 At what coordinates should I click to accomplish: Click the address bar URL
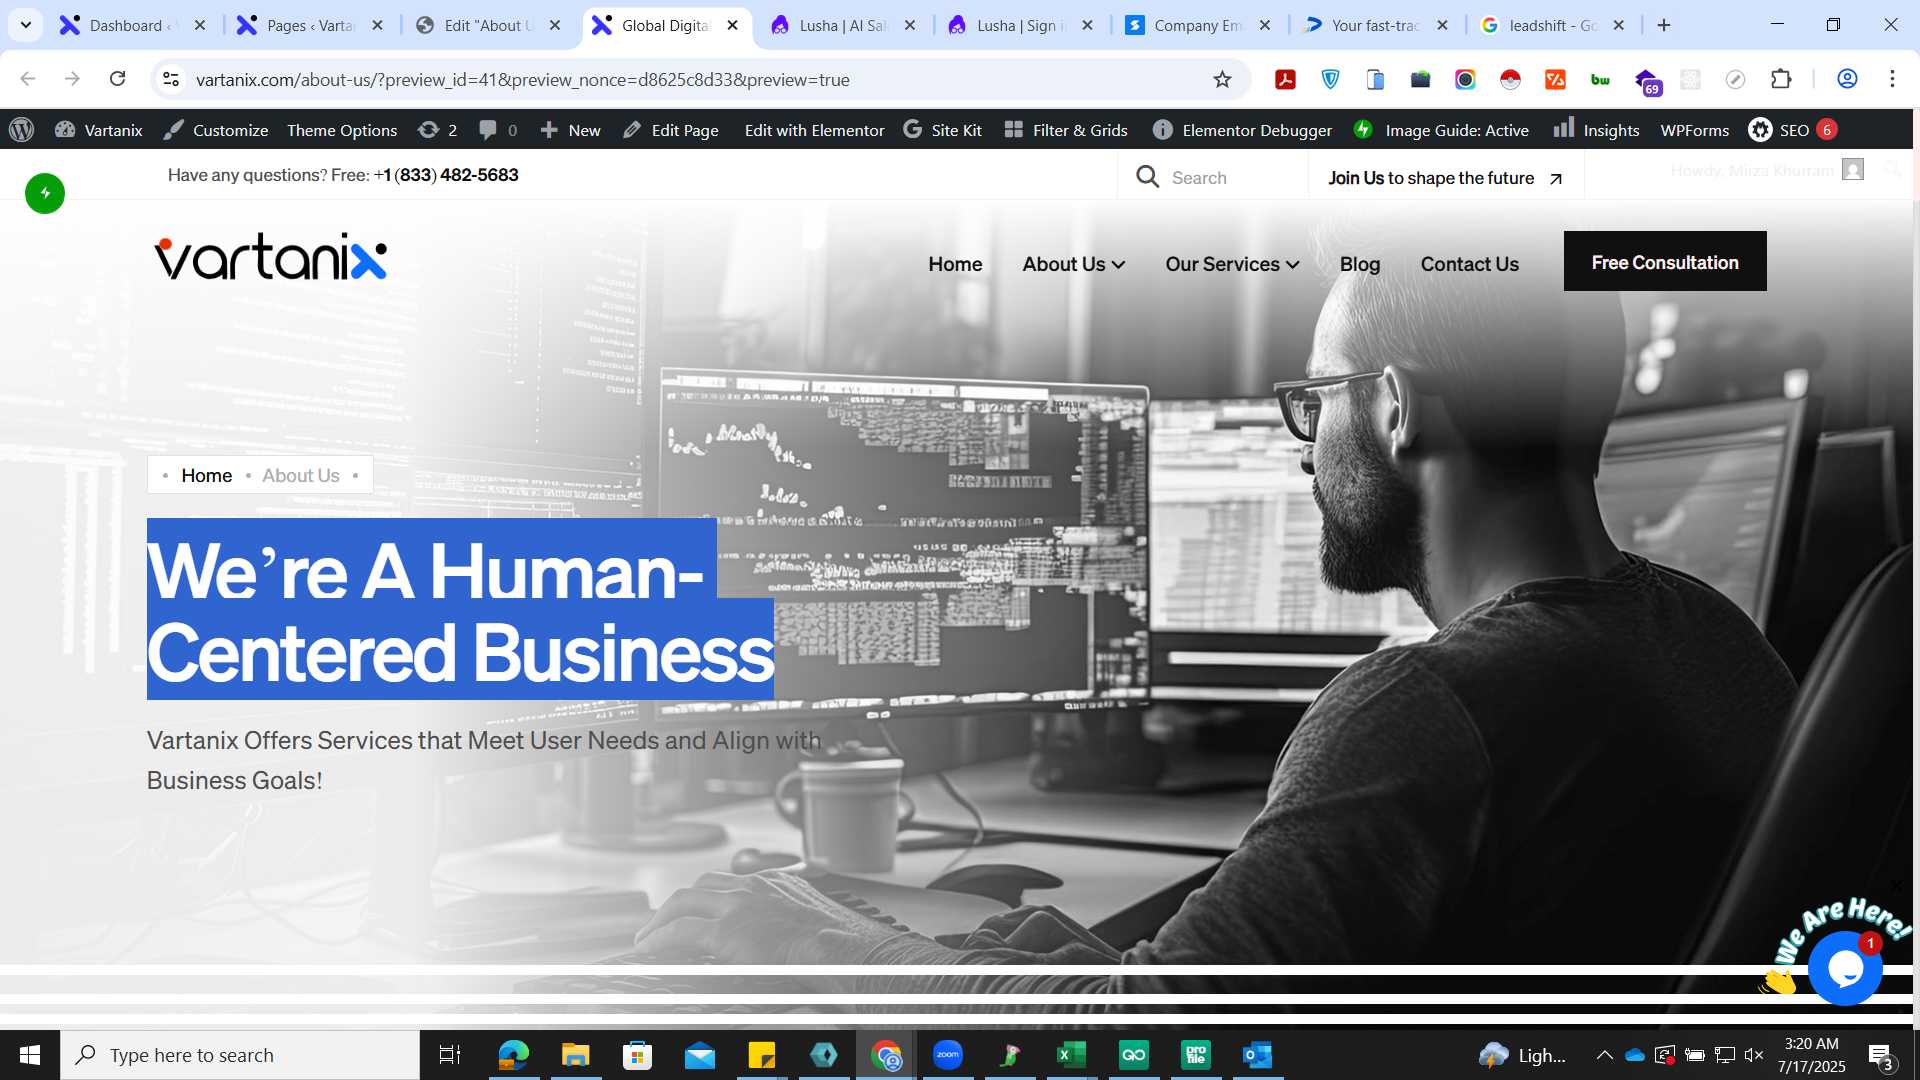(522, 79)
